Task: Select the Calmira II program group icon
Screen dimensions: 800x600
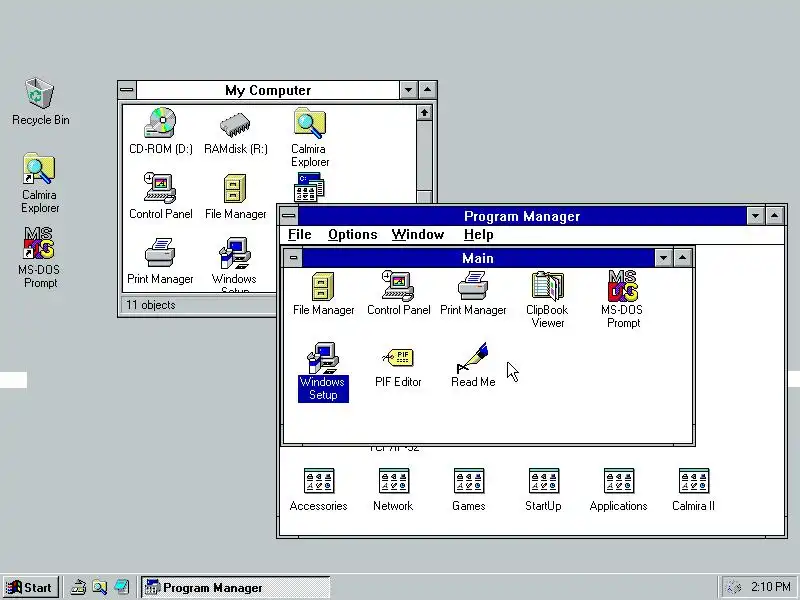Action: coord(693,490)
